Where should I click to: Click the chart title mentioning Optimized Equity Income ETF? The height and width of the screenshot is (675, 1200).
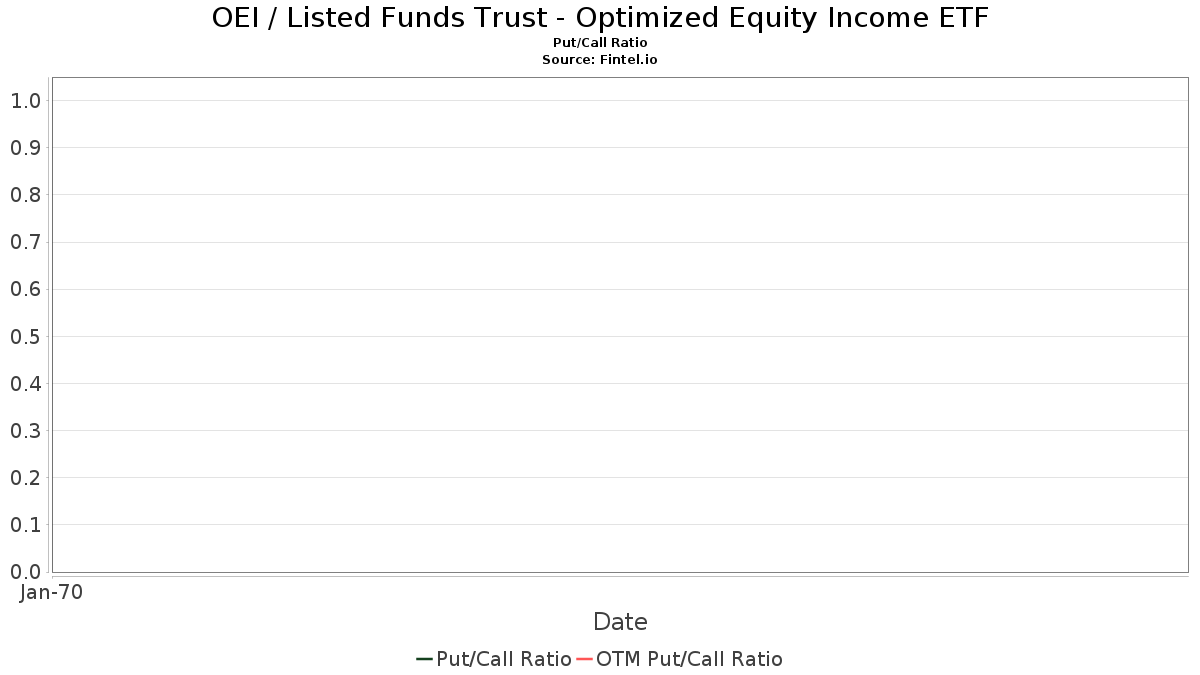pyautogui.click(x=600, y=18)
